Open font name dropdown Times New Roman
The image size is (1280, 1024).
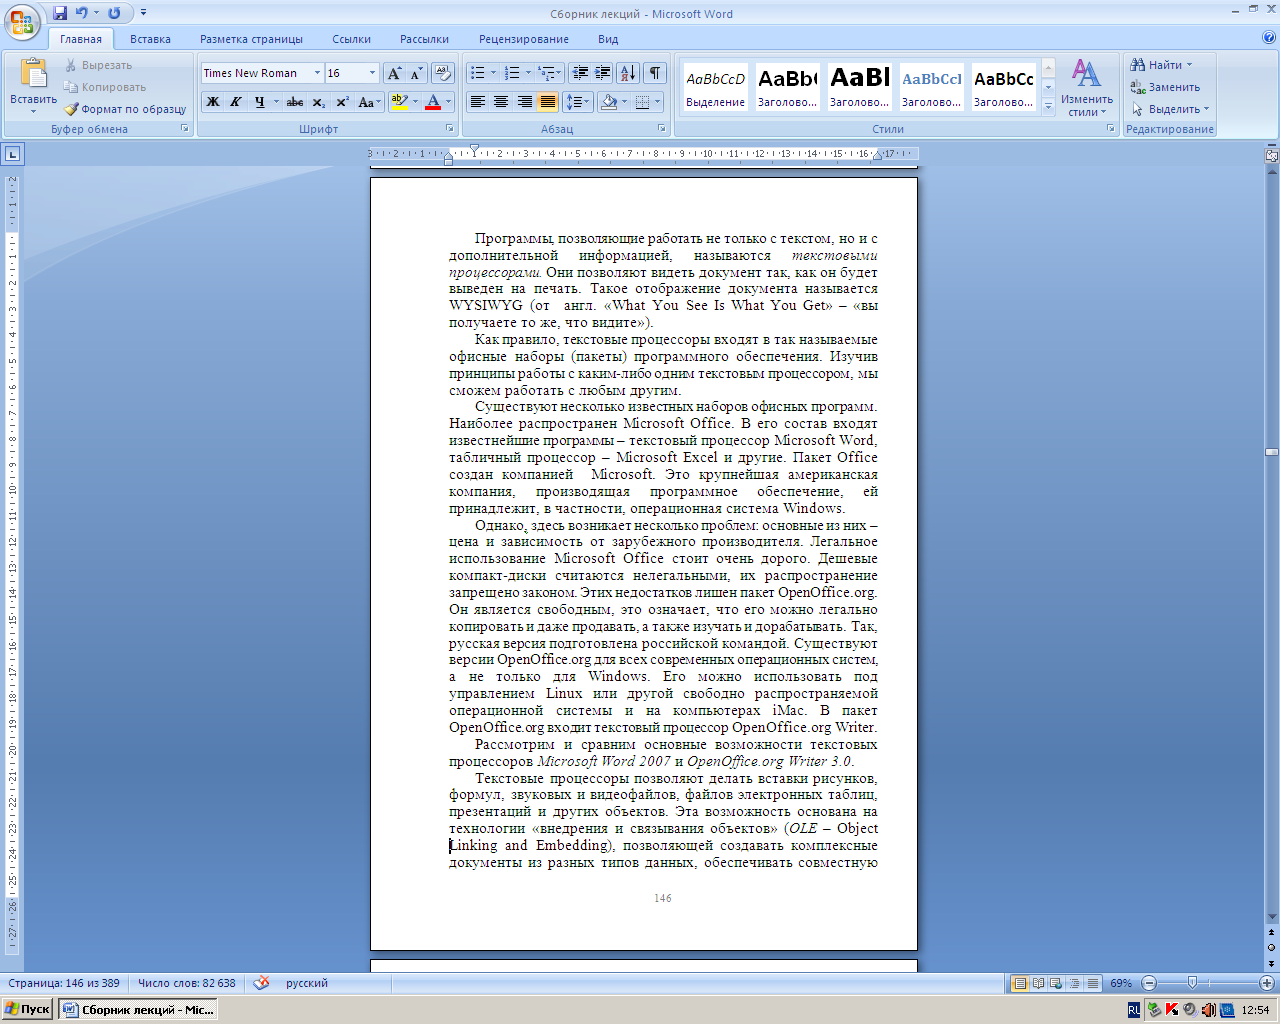pos(317,73)
